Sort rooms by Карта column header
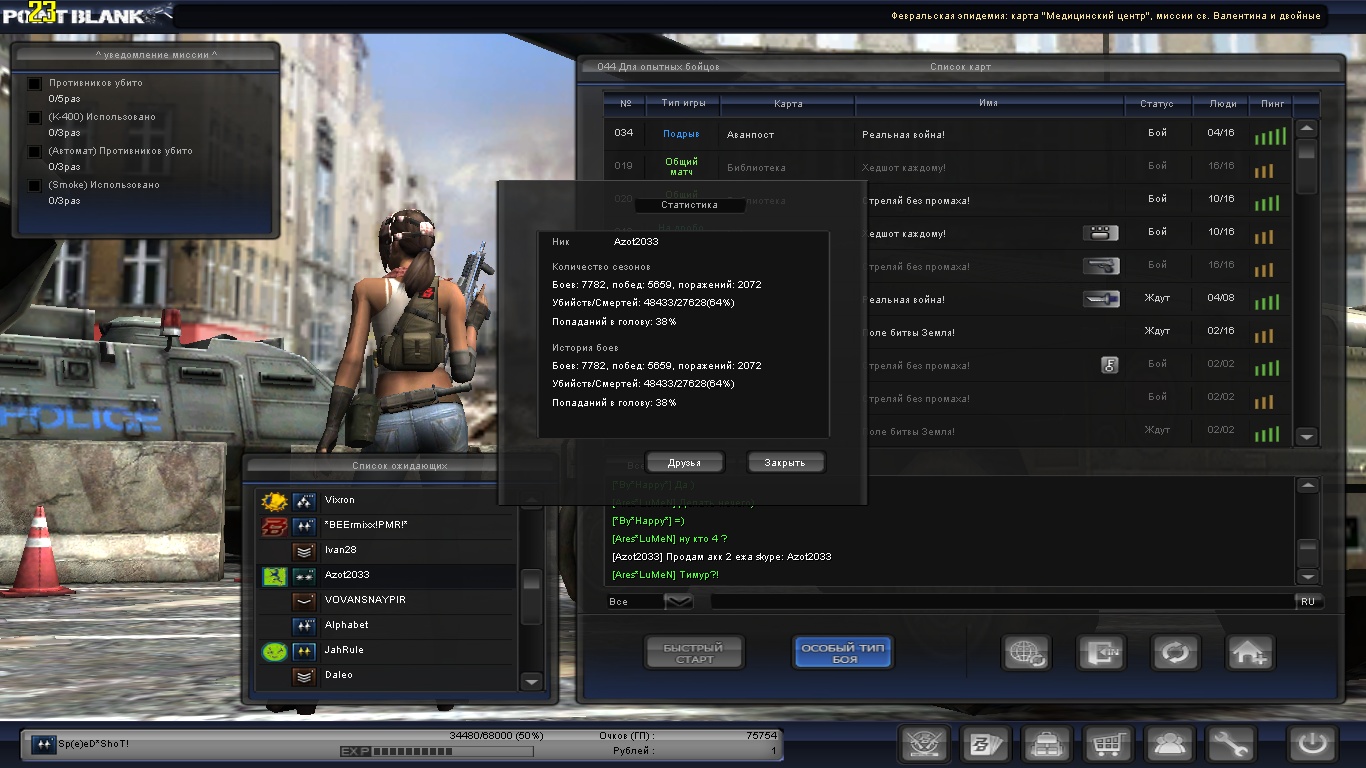The height and width of the screenshot is (768, 1366). point(788,103)
